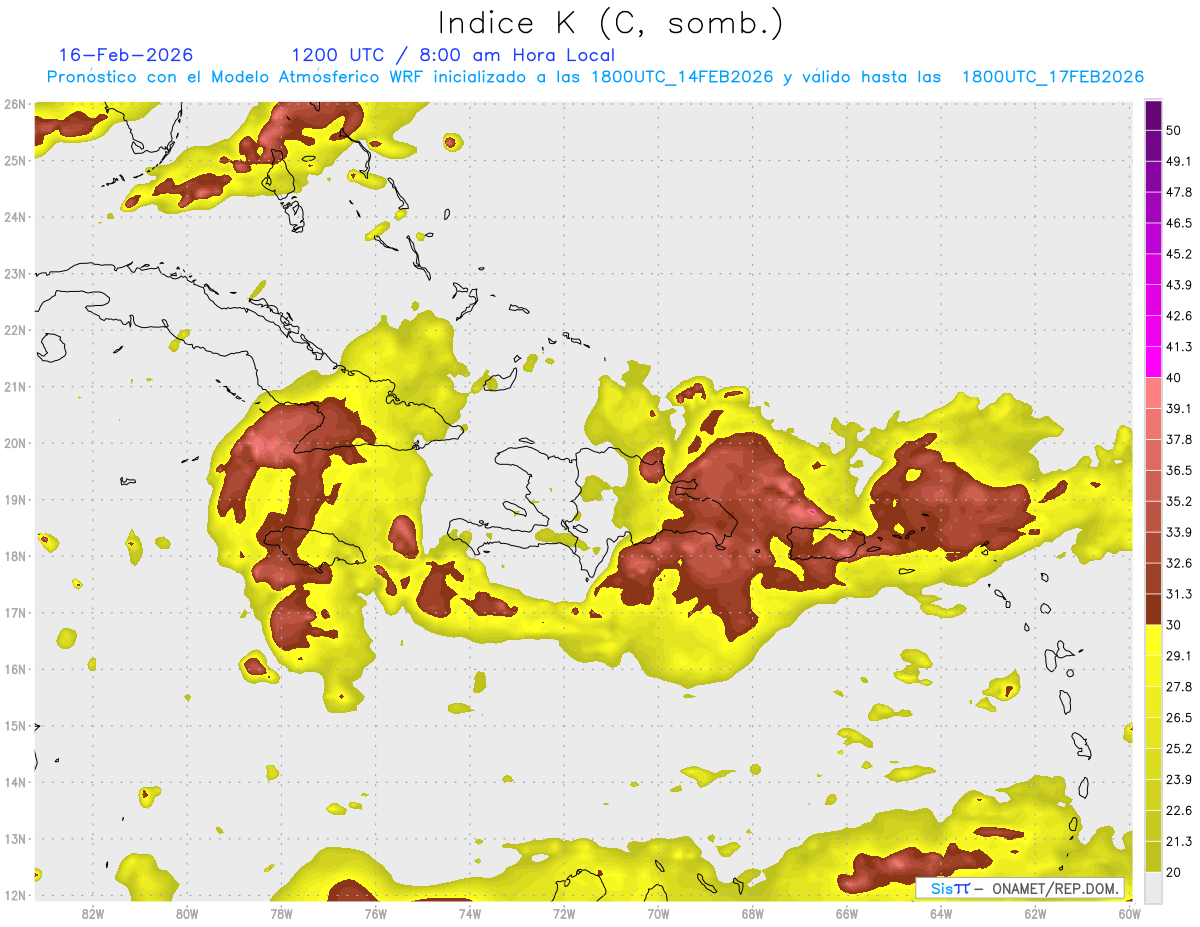Click the longitude label "66W"
Screen dimensions: 1200x927
pyautogui.click(x=847, y=913)
